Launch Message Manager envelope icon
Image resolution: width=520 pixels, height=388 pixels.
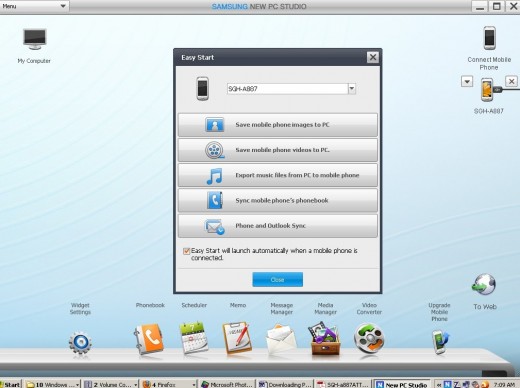pos(281,340)
